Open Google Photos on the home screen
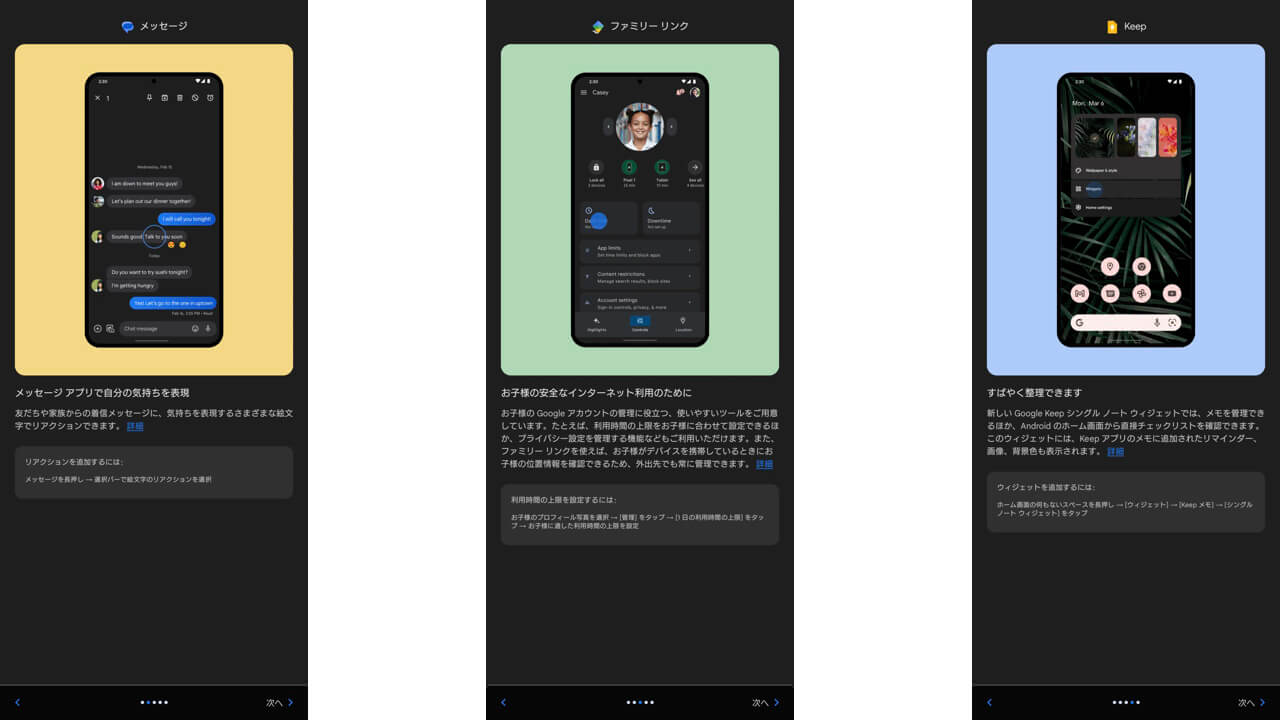The image size is (1280, 720). point(1140,293)
